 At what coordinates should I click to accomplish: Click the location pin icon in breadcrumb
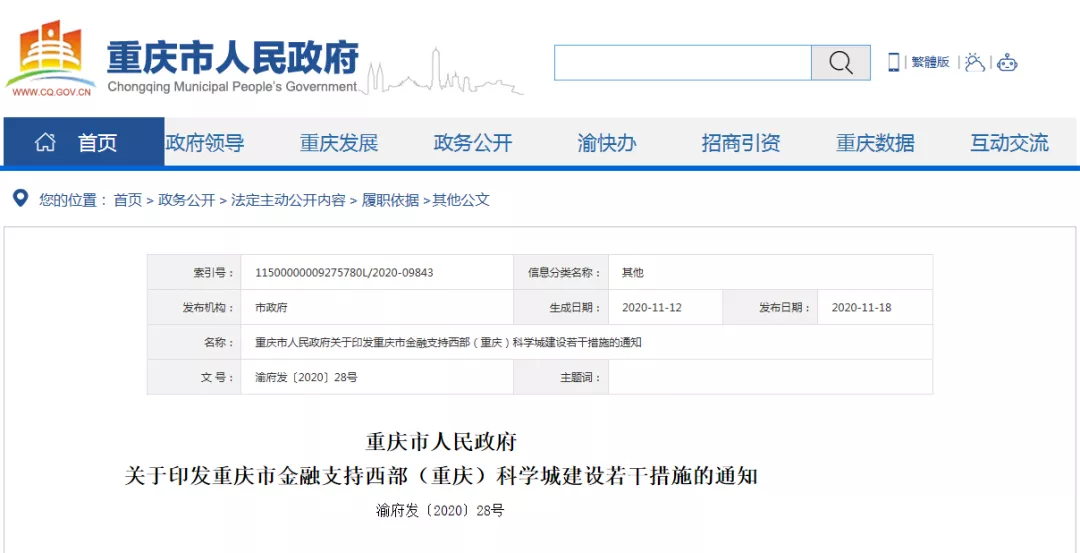click(x=20, y=199)
